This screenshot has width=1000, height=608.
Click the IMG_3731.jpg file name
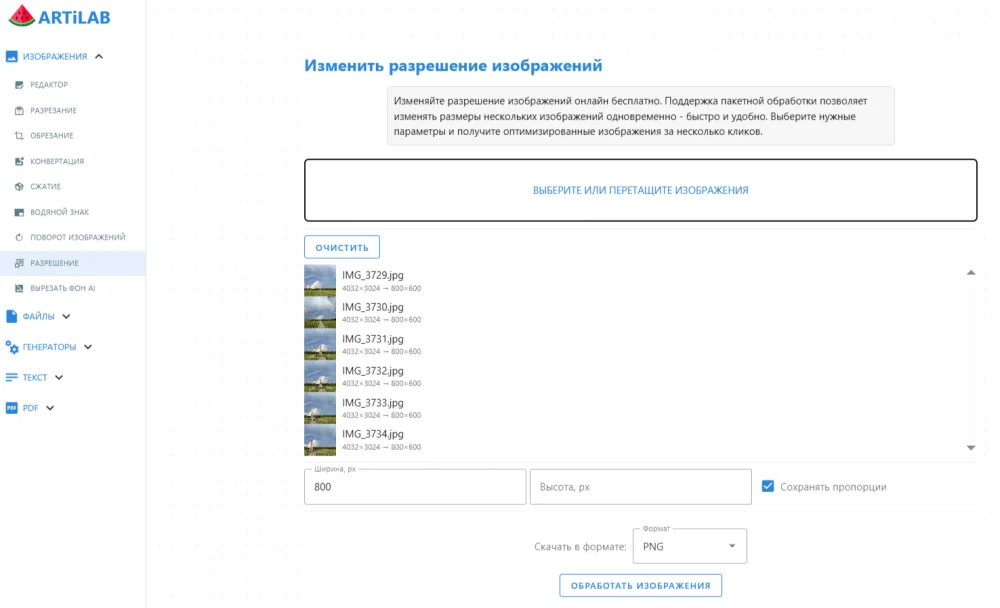tap(372, 339)
